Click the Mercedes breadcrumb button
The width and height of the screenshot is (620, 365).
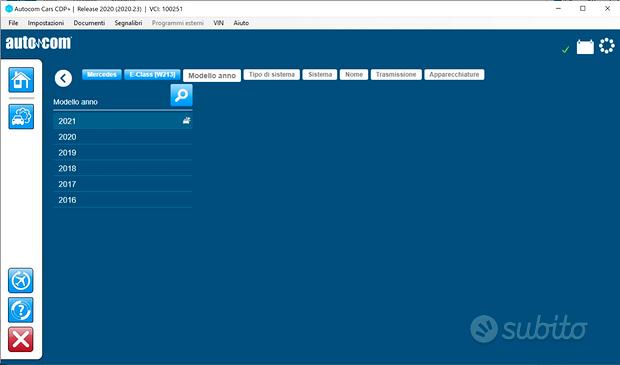point(102,74)
